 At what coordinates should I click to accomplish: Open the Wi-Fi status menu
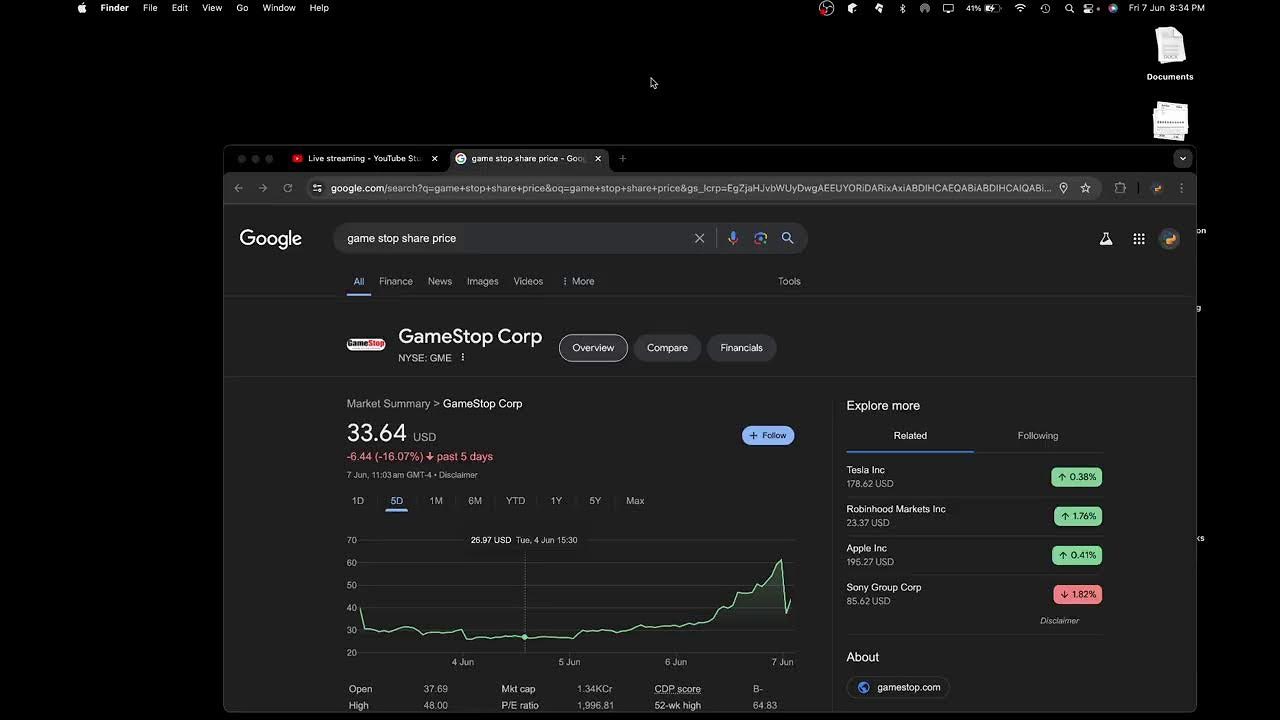click(x=1020, y=8)
